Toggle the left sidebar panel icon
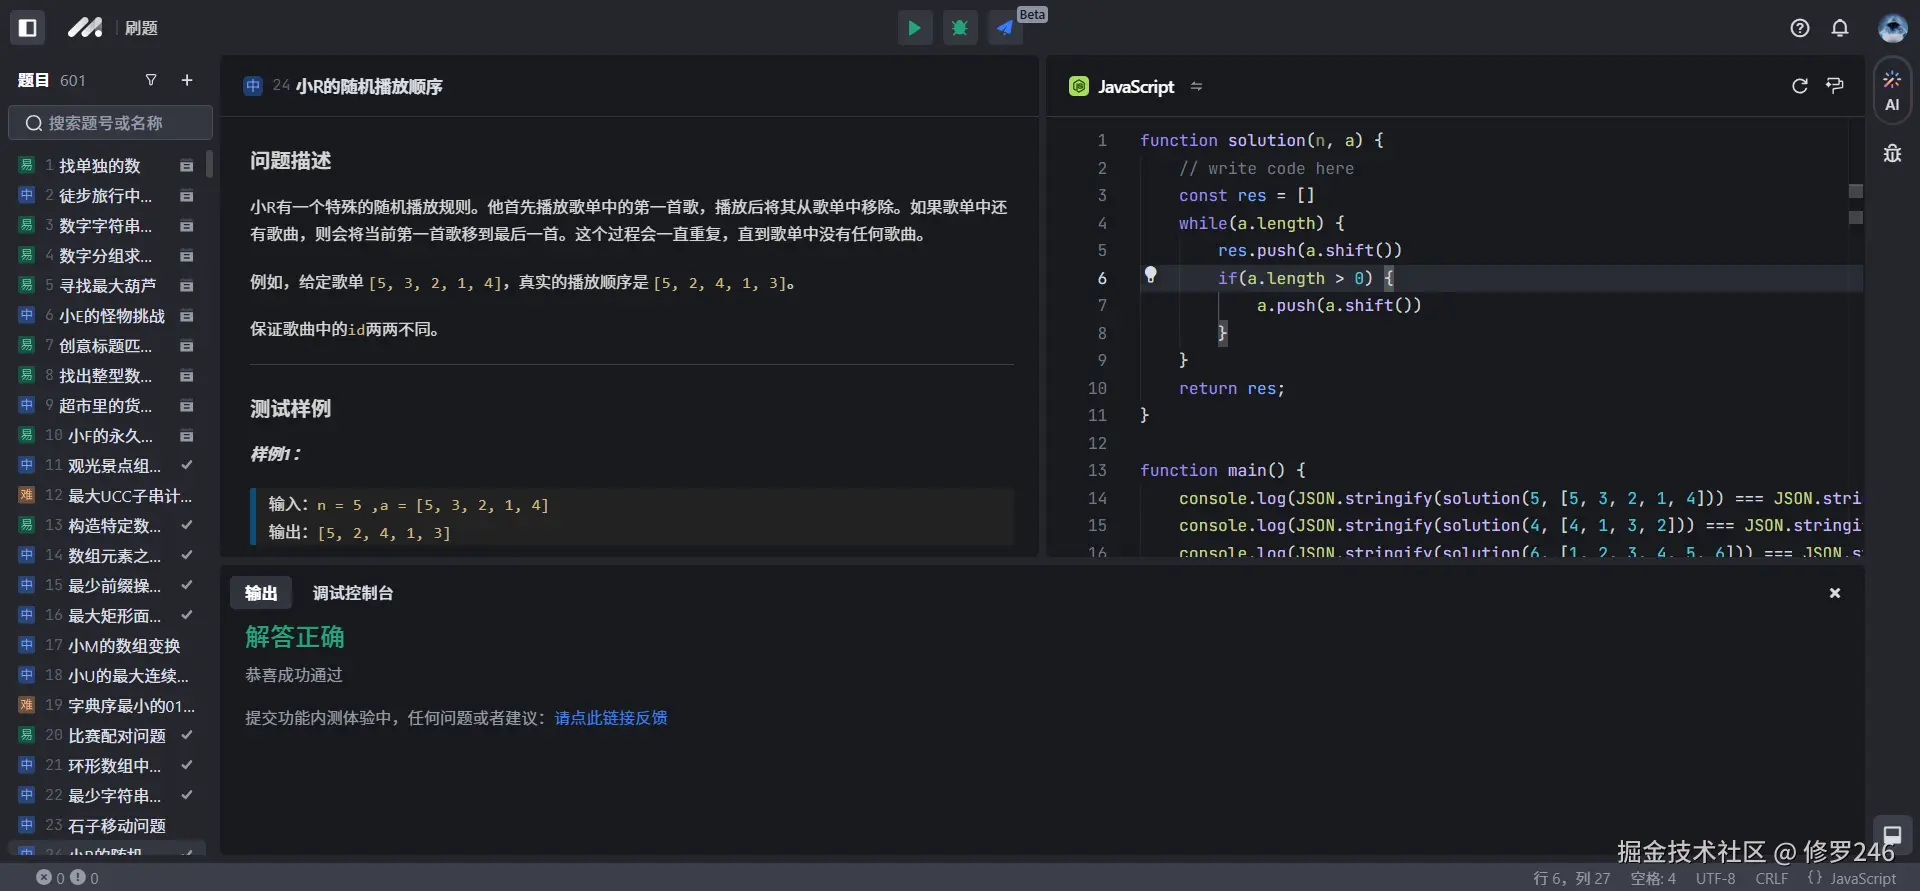The height and width of the screenshot is (891, 1920). pyautogui.click(x=28, y=28)
